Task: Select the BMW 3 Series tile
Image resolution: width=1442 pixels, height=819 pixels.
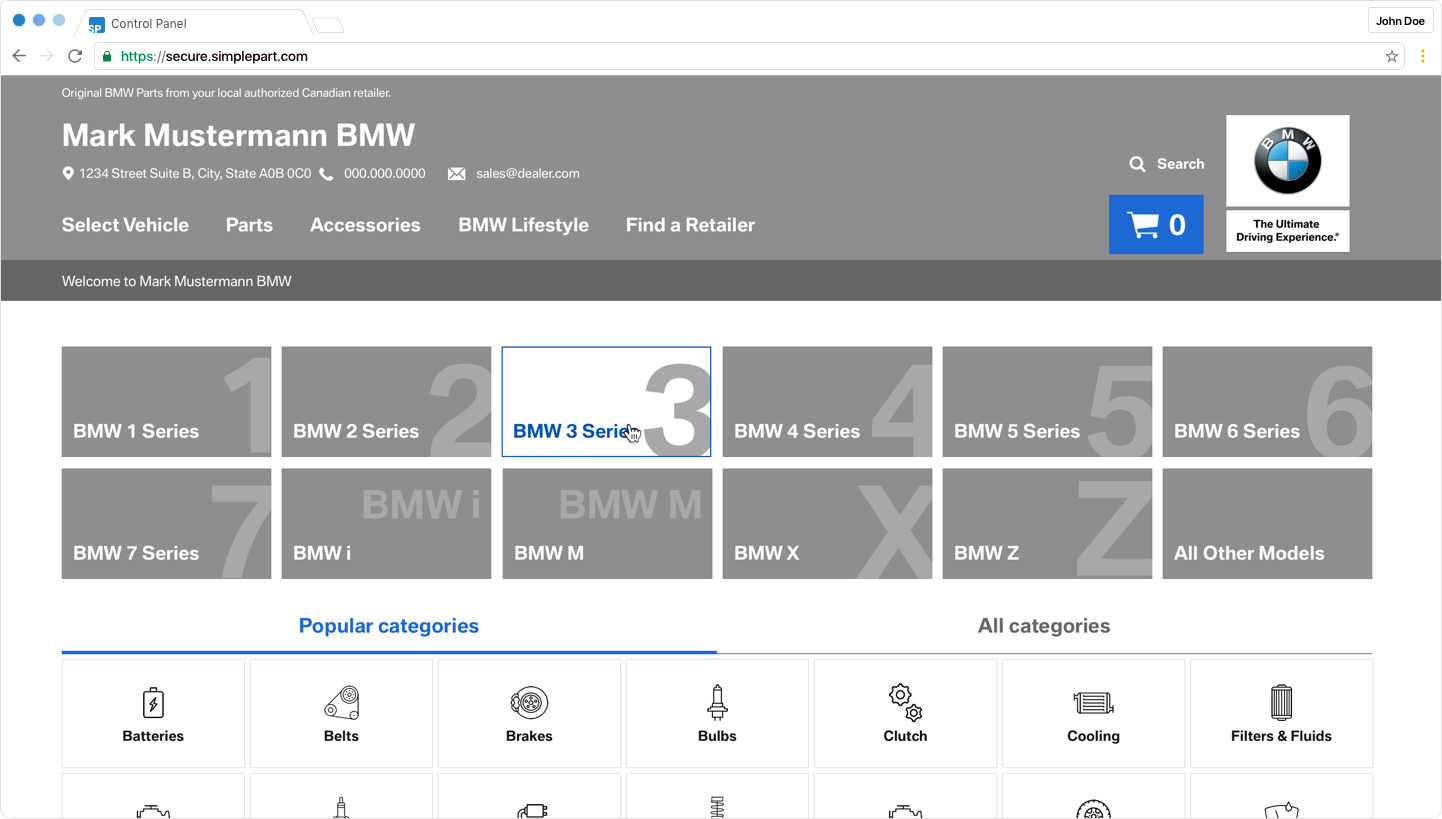Action: click(x=606, y=402)
